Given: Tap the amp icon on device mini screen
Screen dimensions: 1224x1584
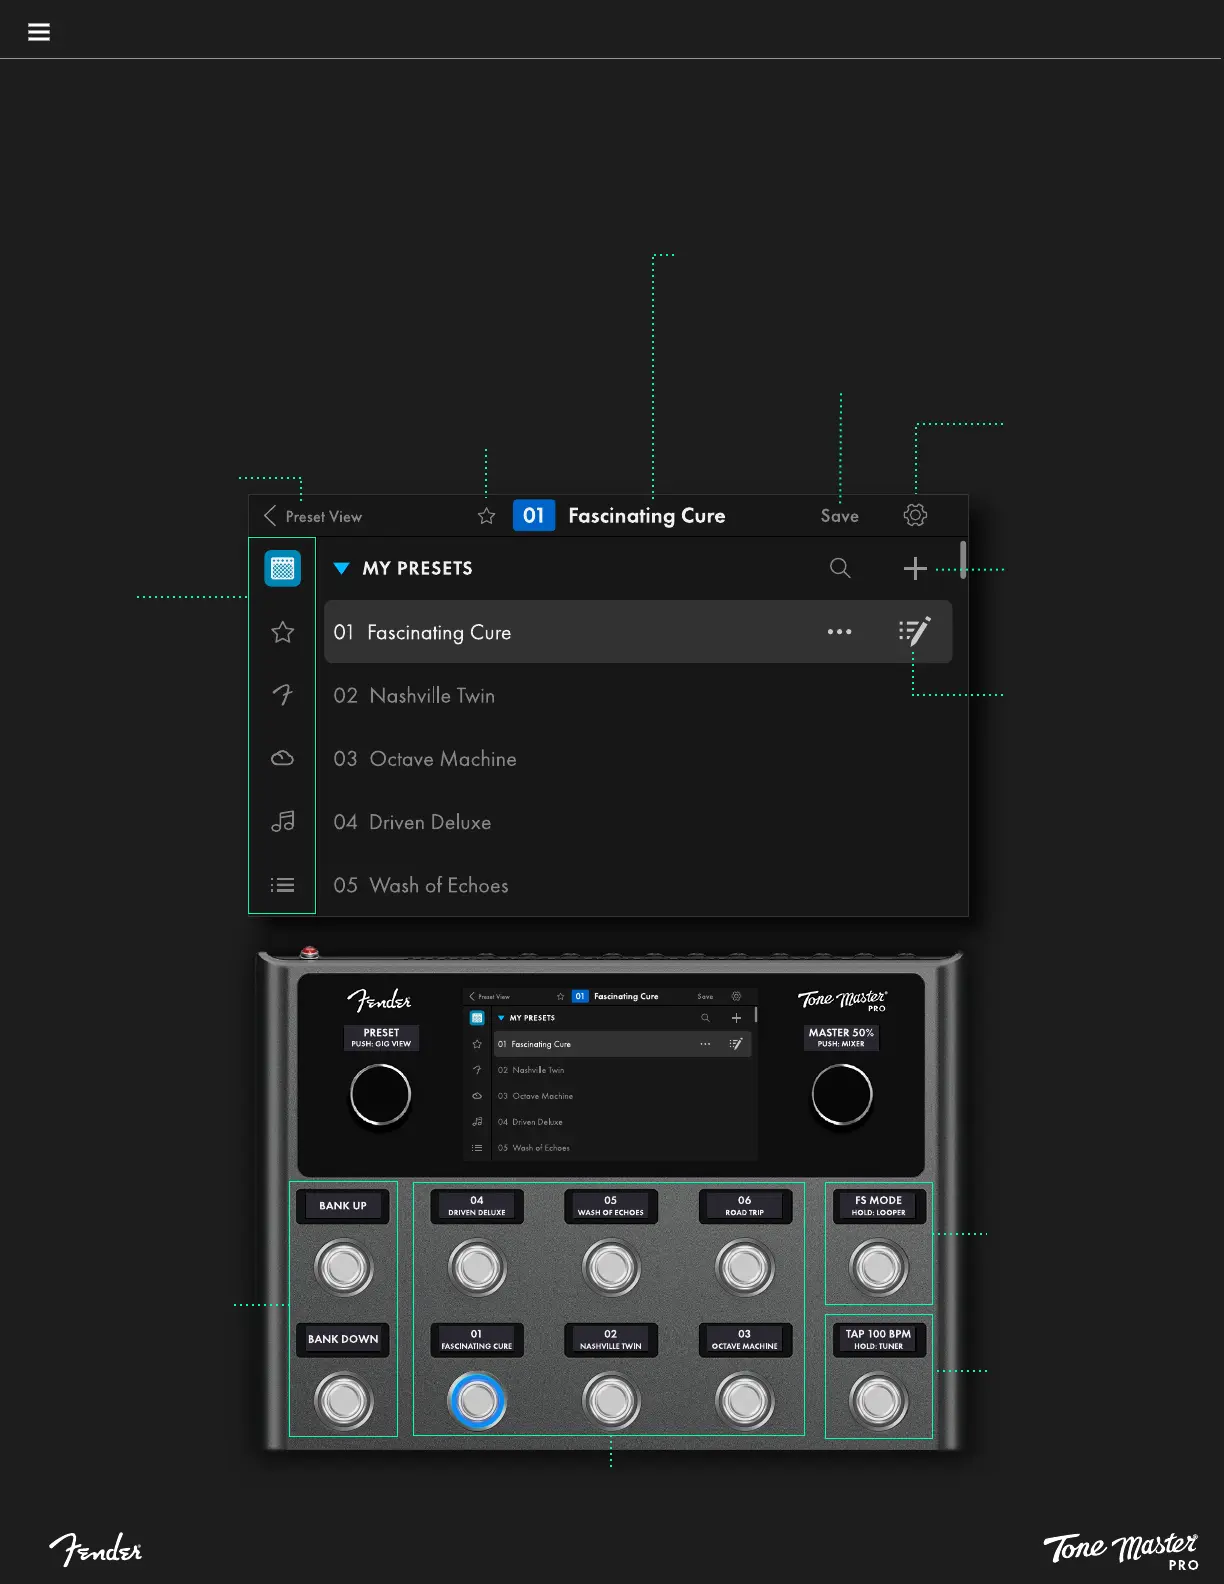Looking at the screenshot, I should 477,1018.
